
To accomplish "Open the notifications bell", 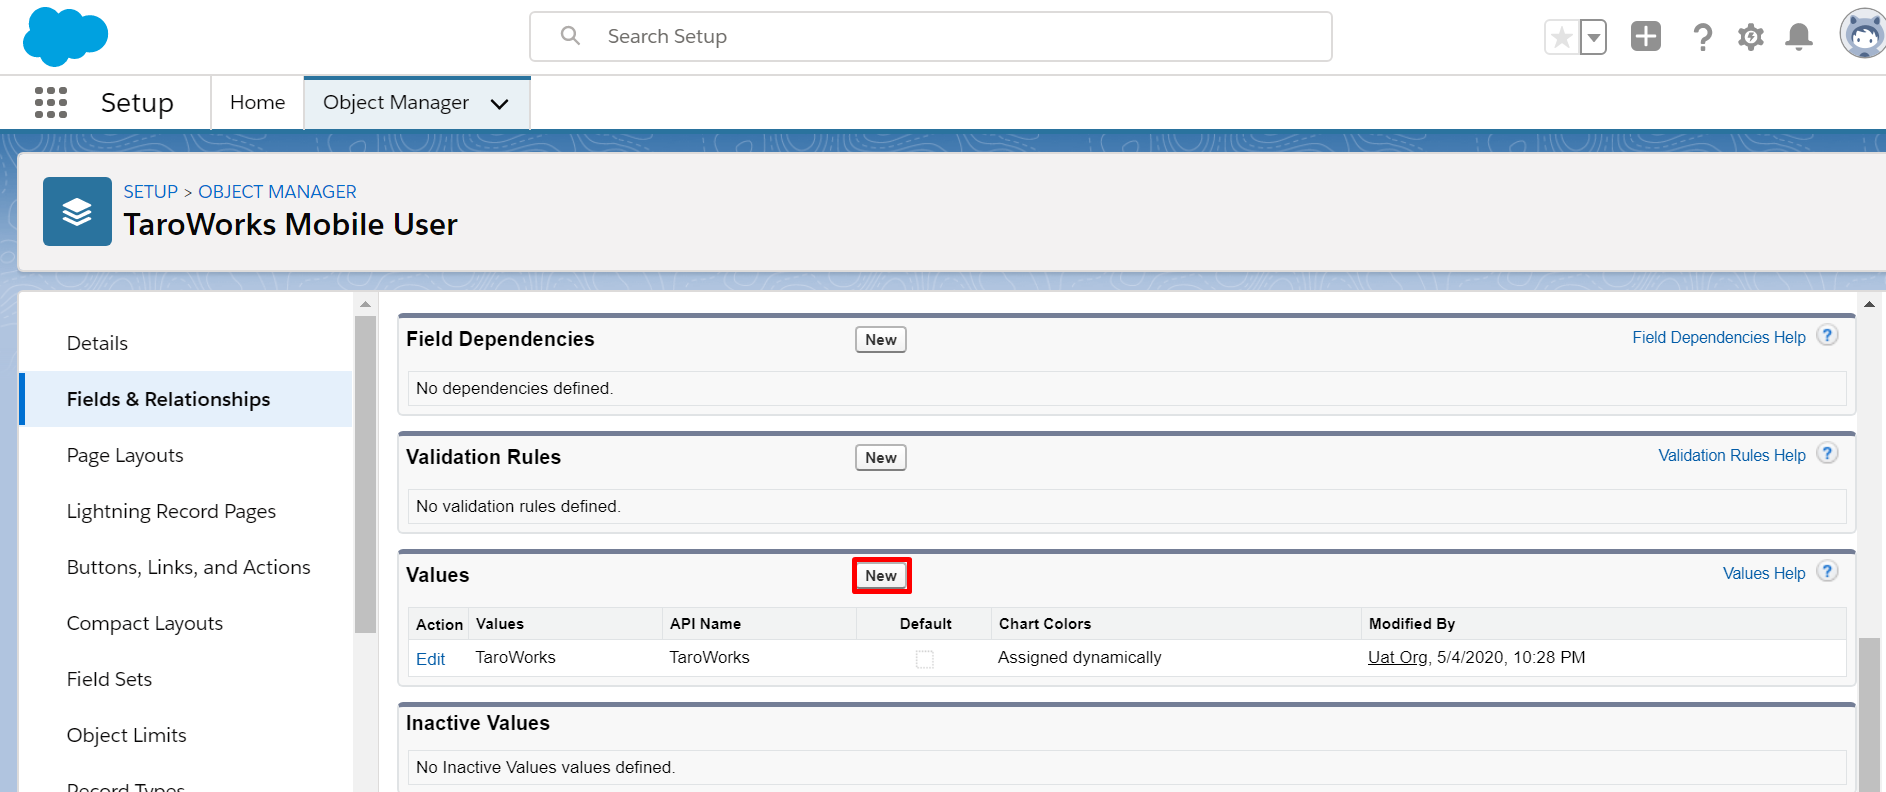I will click(x=1799, y=37).
